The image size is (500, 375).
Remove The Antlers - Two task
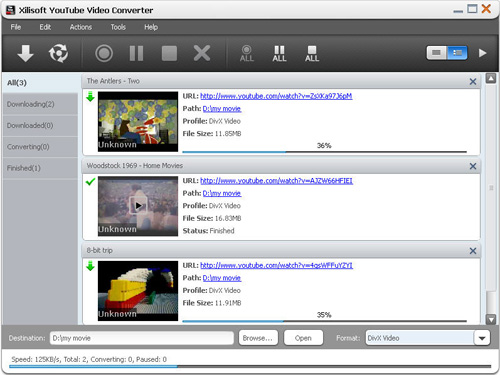pyautogui.click(x=473, y=82)
